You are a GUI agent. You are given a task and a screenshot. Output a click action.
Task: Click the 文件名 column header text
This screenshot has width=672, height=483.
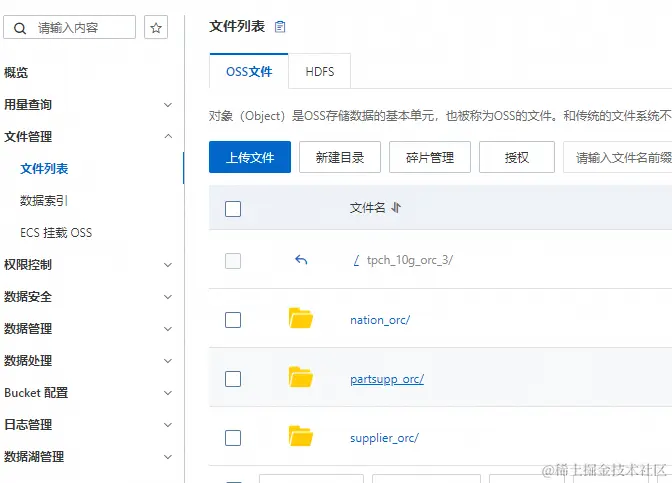pyautogui.click(x=367, y=208)
